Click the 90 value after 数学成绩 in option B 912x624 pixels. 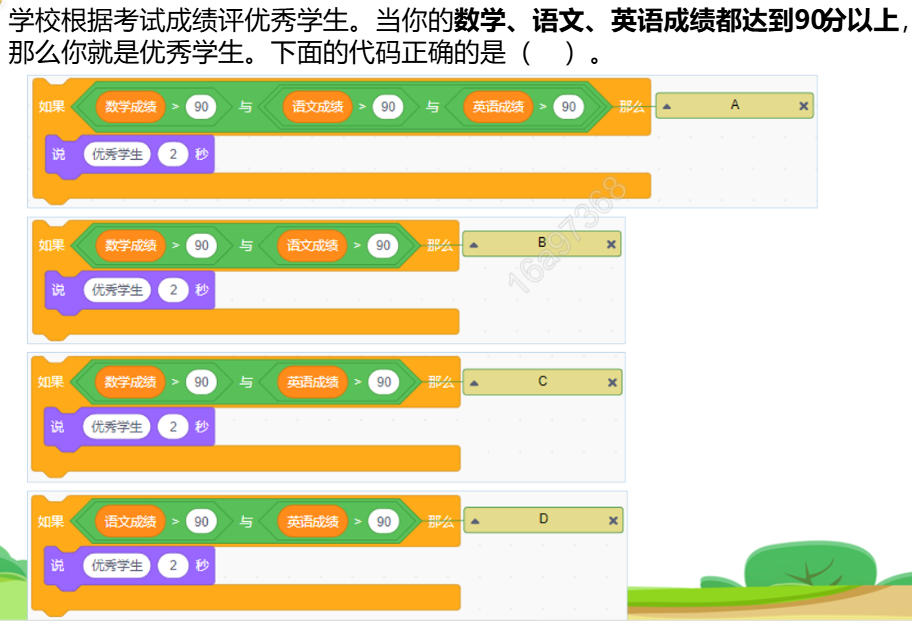pyautogui.click(x=201, y=245)
